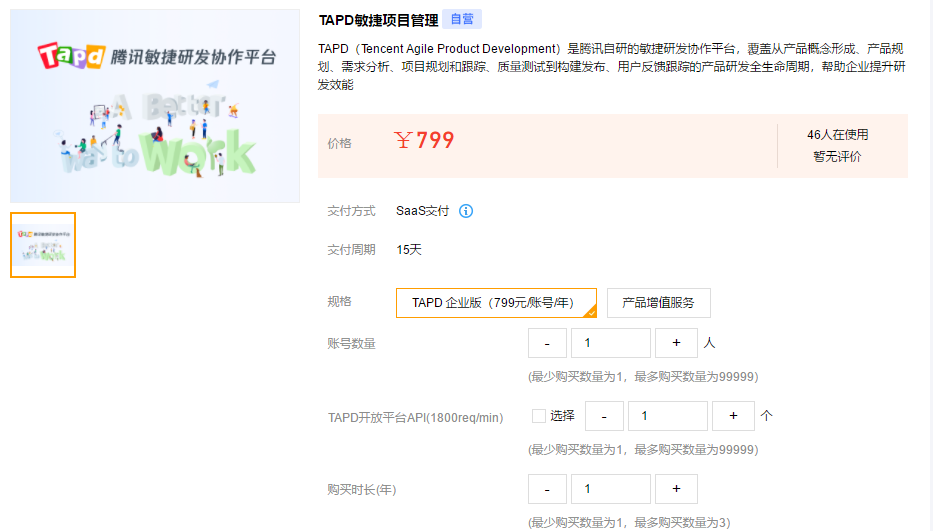The width and height of the screenshot is (933, 531).
Task: Open the large TAPD product banner image
Action: [x=155, y=106]
